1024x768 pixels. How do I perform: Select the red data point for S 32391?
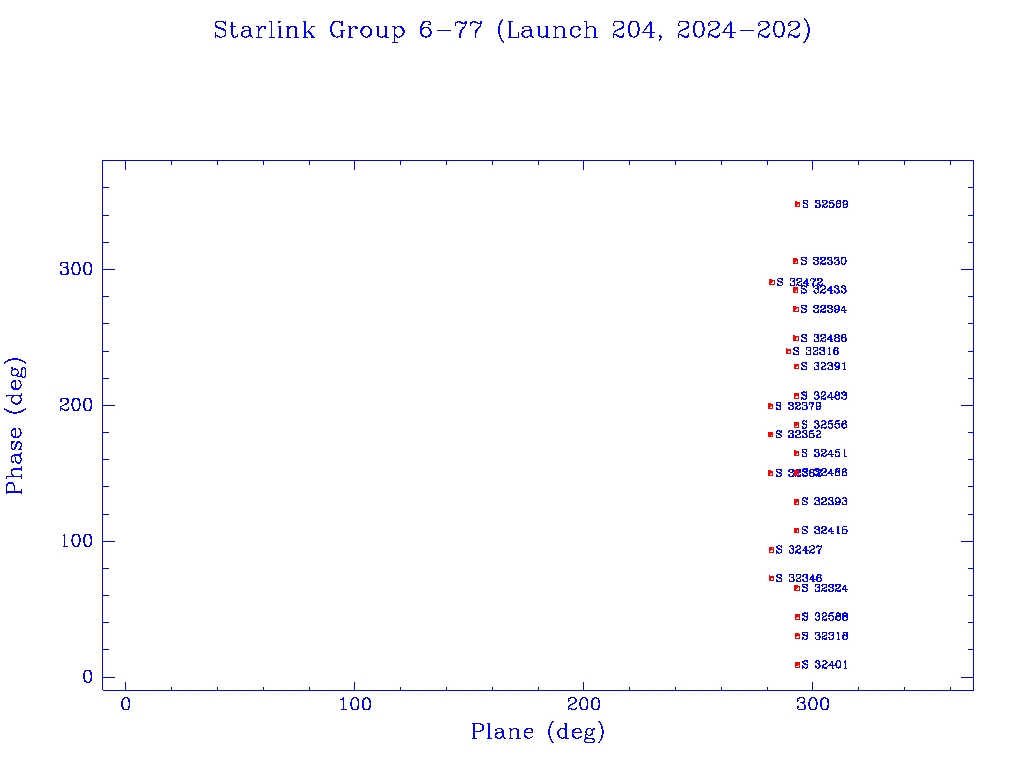tap(796, 366)
